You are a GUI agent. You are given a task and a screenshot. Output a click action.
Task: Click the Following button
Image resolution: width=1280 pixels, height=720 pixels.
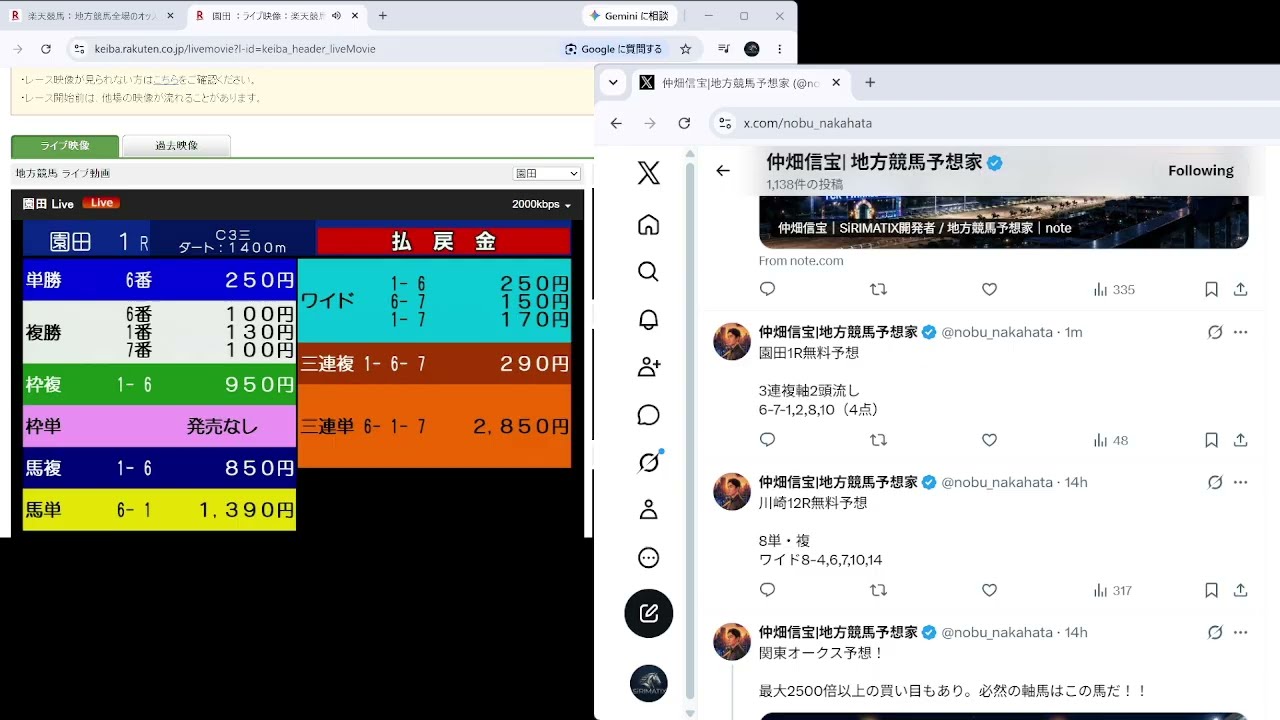[1200, 171]
